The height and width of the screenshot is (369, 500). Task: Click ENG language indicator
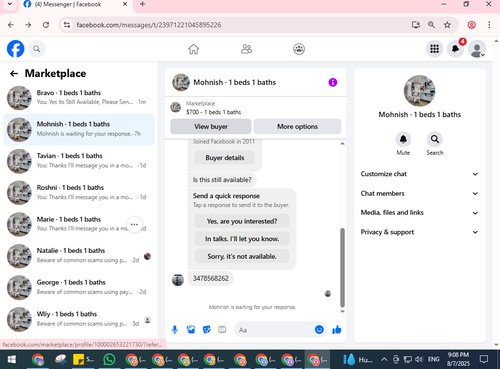[433, 359]
